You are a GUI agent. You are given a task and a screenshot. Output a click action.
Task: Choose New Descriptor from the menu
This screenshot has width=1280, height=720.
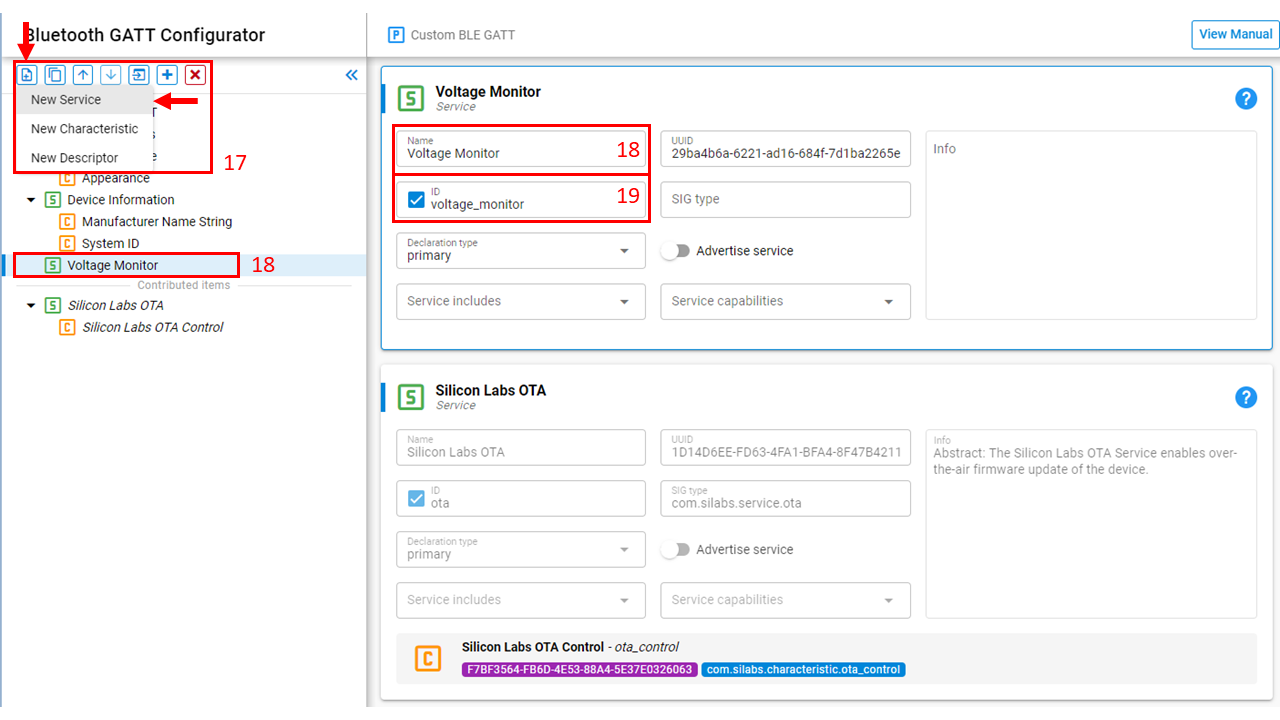click(x=84, y=158)
